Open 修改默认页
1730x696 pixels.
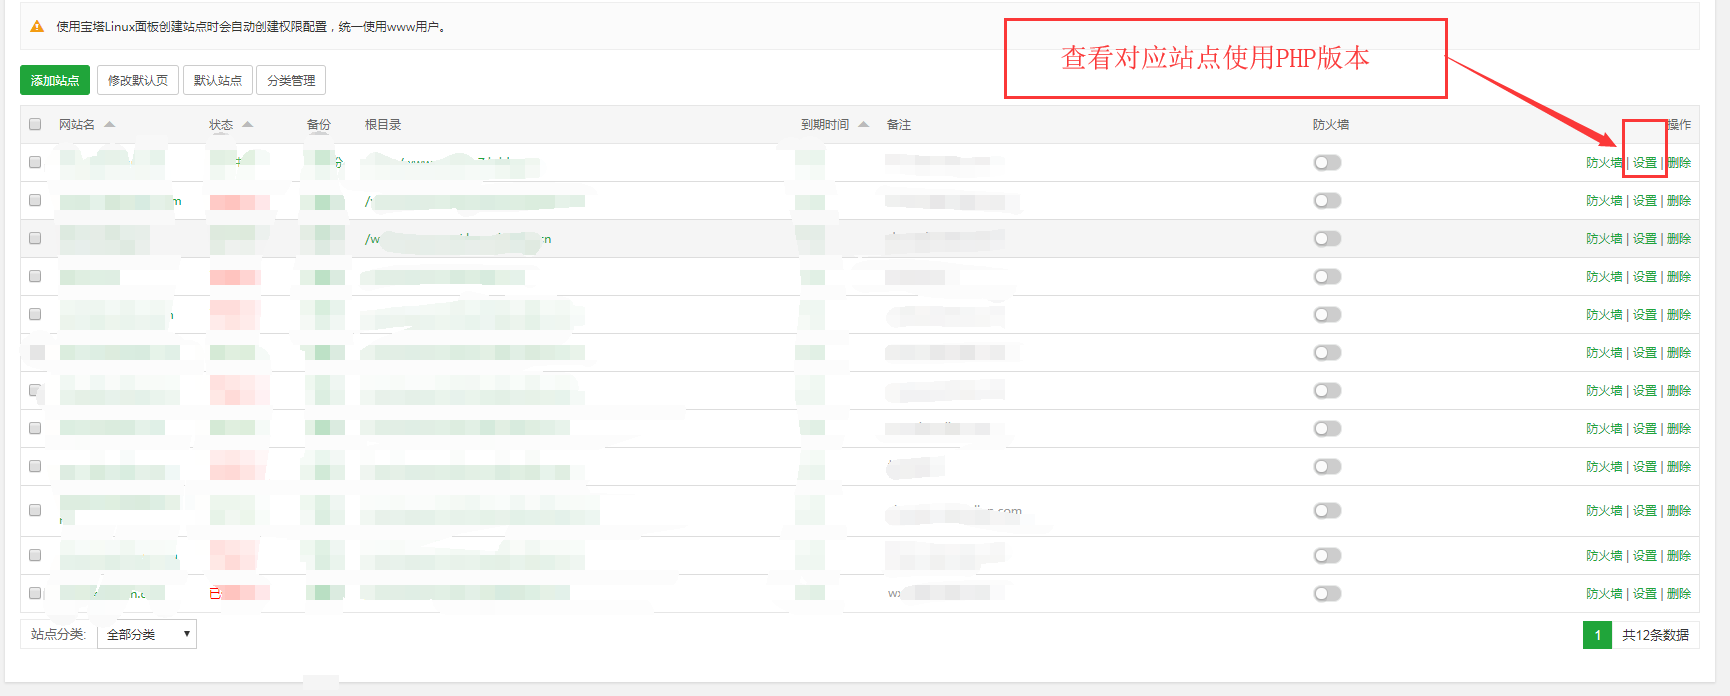(x=138, y=81)
